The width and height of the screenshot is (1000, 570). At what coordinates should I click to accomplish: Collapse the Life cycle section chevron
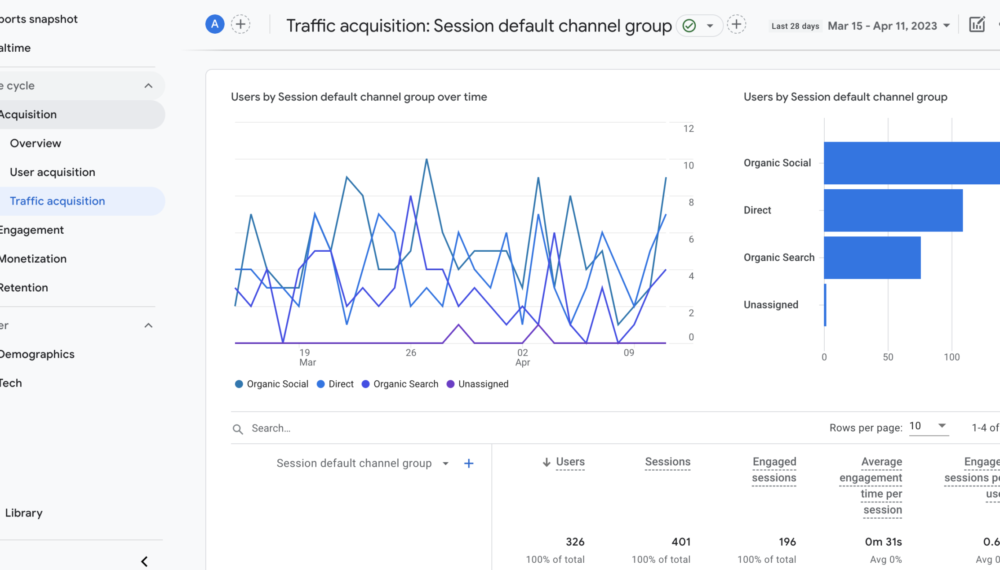click(x=149, y=85)
